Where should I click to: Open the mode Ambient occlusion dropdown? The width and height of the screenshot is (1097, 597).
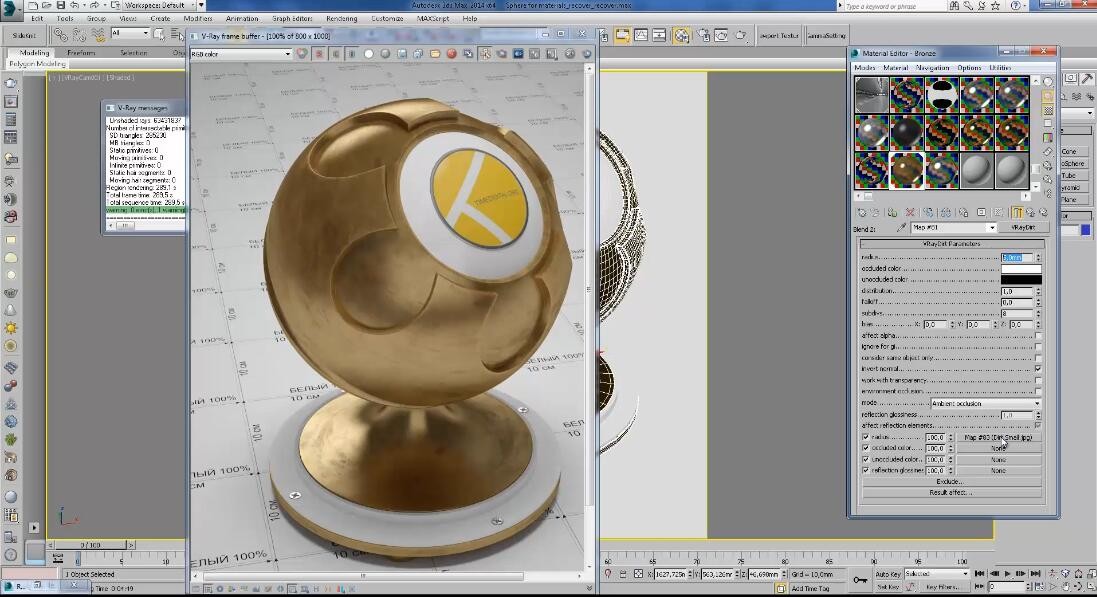click(986, 404)
